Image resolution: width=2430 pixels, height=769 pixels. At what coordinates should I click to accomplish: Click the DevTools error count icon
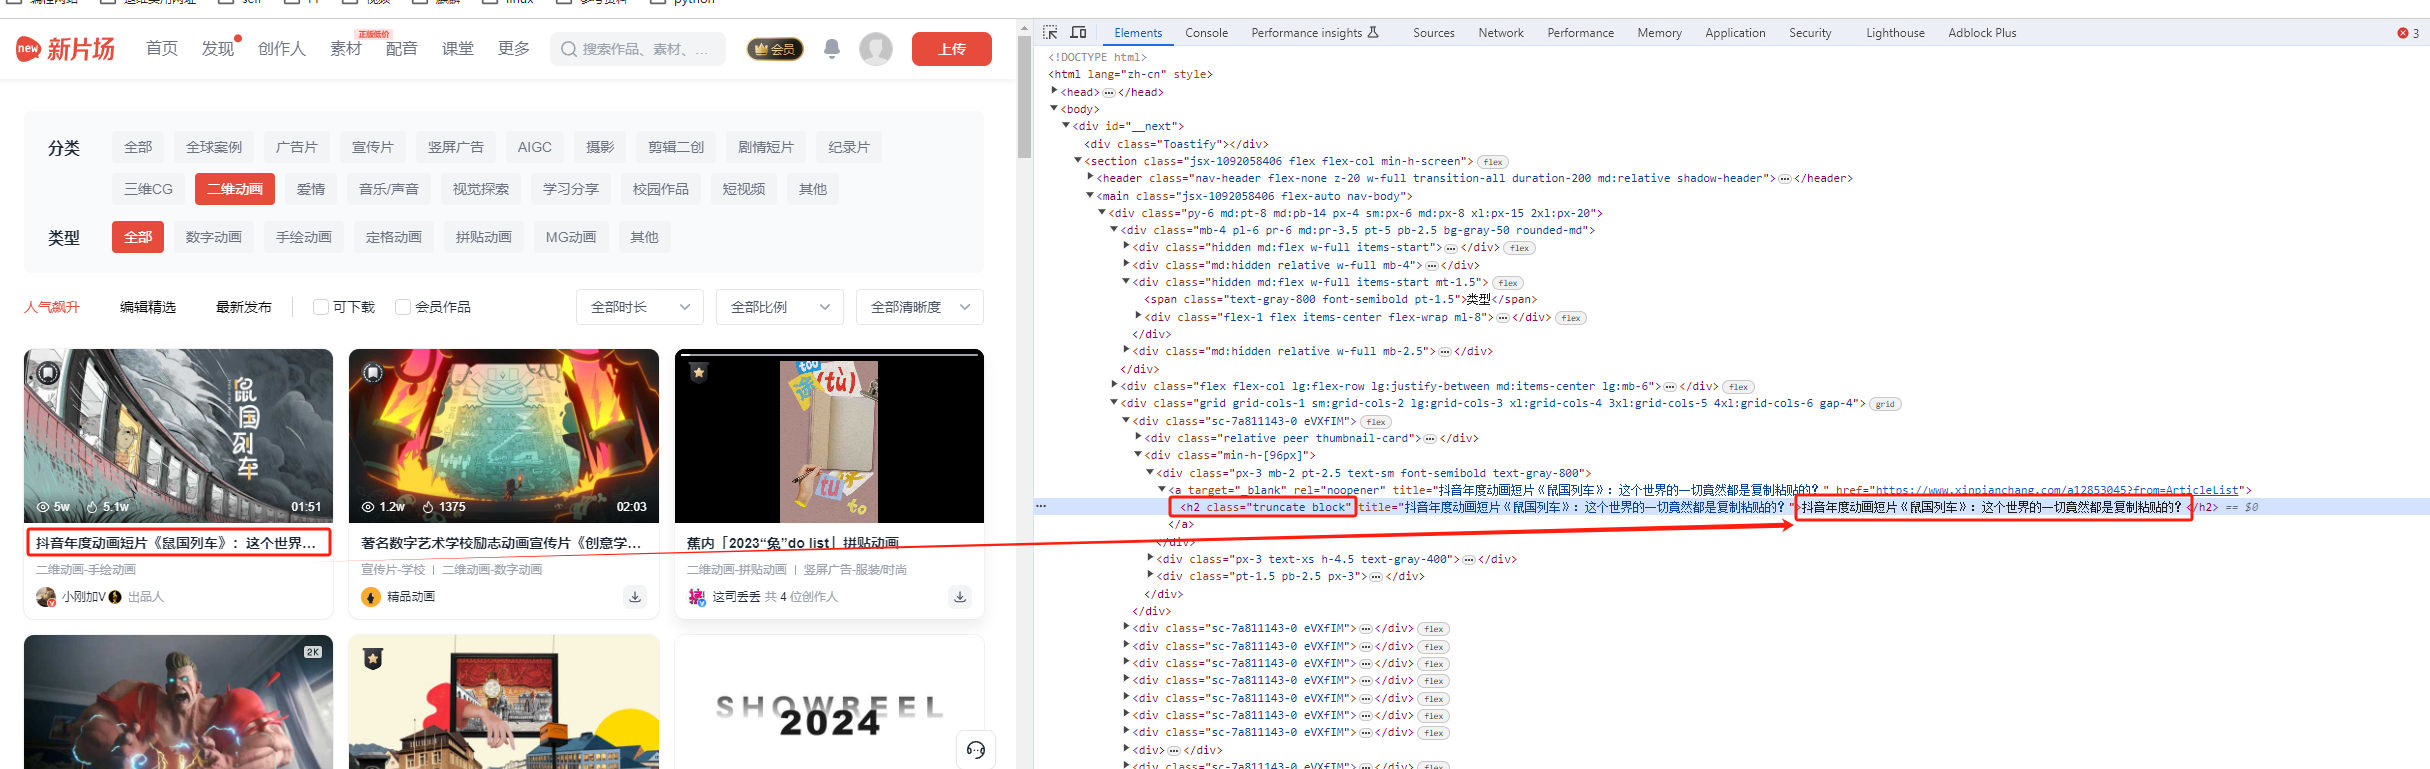[x=2402, y=33]
